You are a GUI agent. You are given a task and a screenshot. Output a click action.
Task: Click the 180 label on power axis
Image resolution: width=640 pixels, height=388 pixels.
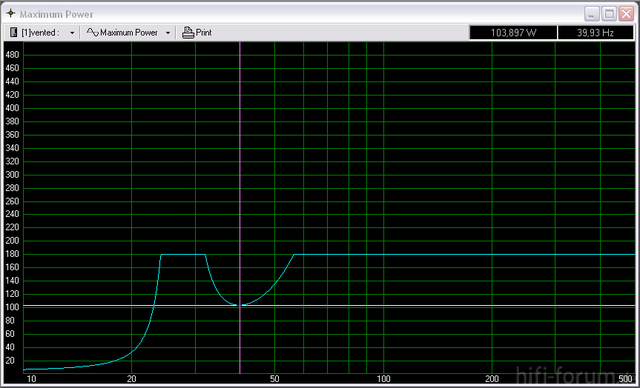pyautogui.click(x=12, y=254)
